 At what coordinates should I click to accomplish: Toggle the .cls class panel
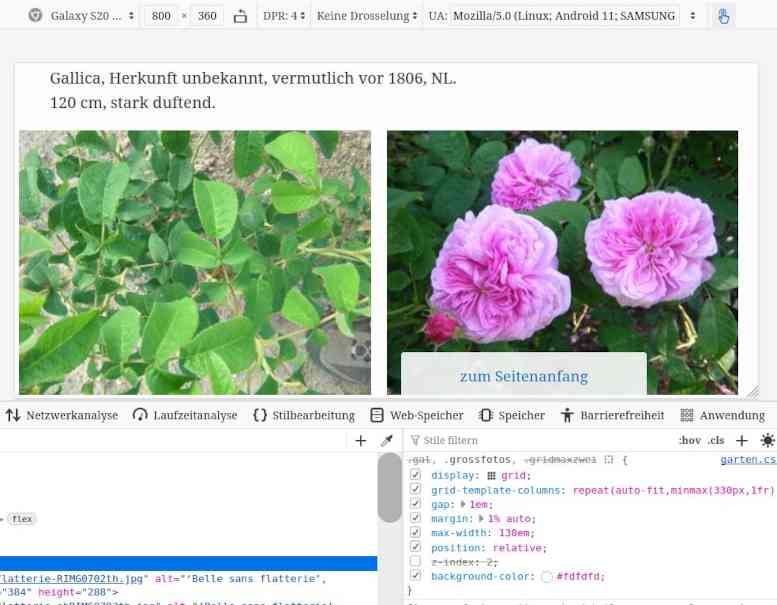[716, 440]
